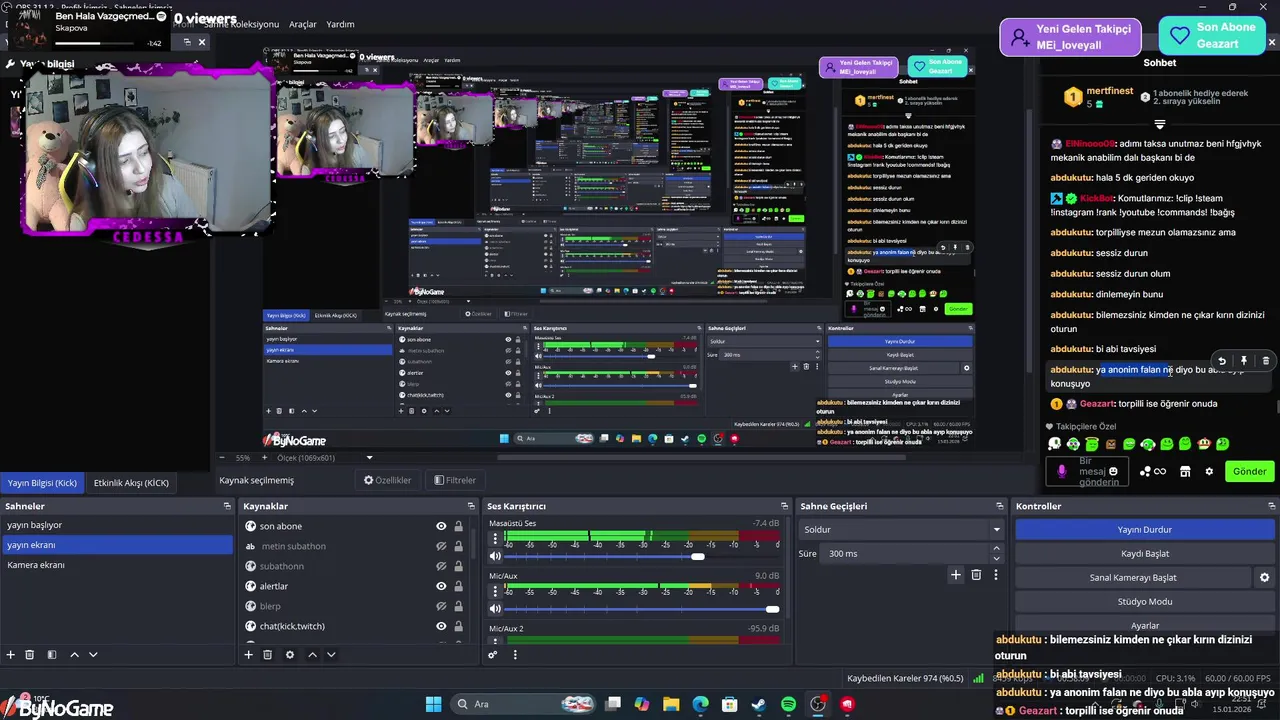This screenshot has width=1280, height=720.
Task: Click Kaydı Başlat button
Action: [1144, 553]
